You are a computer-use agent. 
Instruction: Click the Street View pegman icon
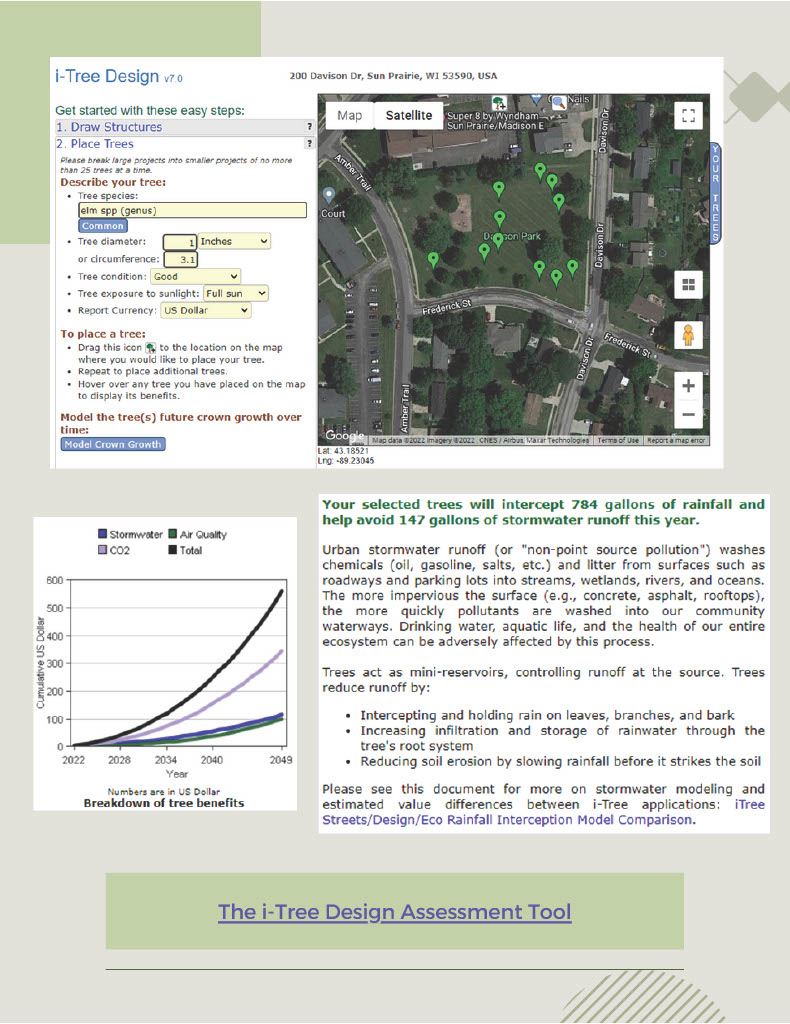(687, 335)
